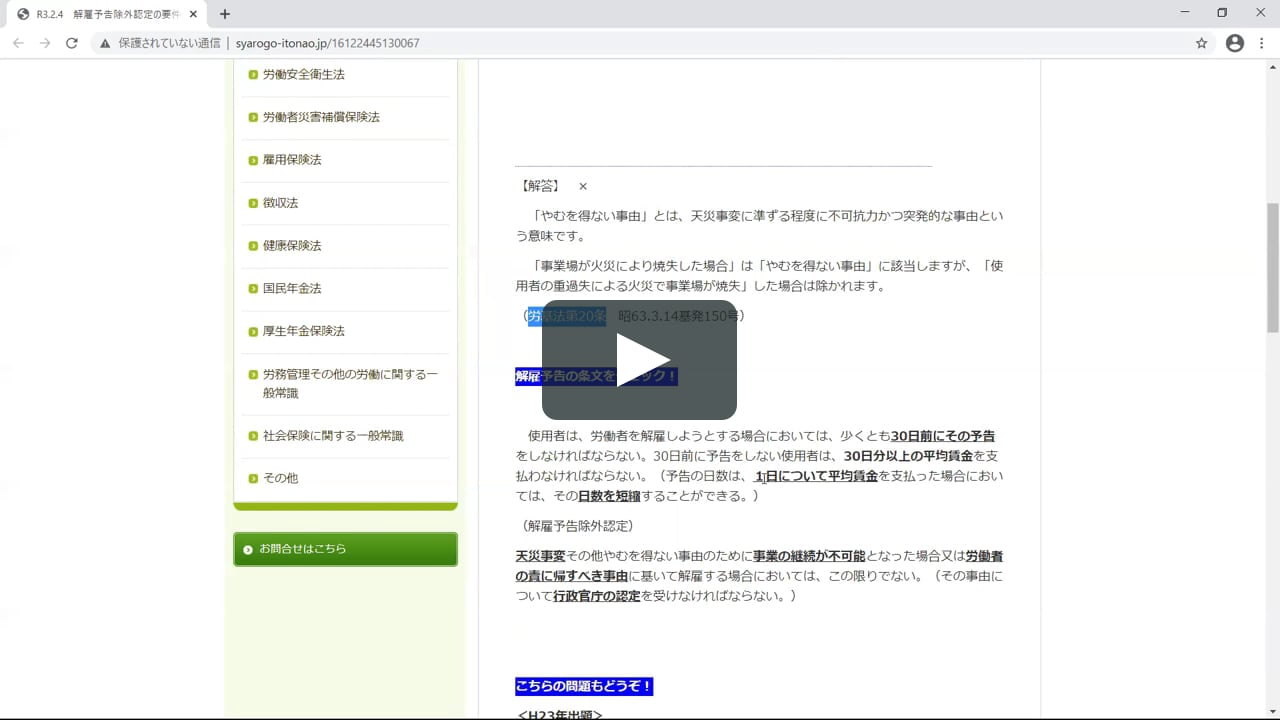Click the scrollbar down arrow

(x=1272, y=712)
